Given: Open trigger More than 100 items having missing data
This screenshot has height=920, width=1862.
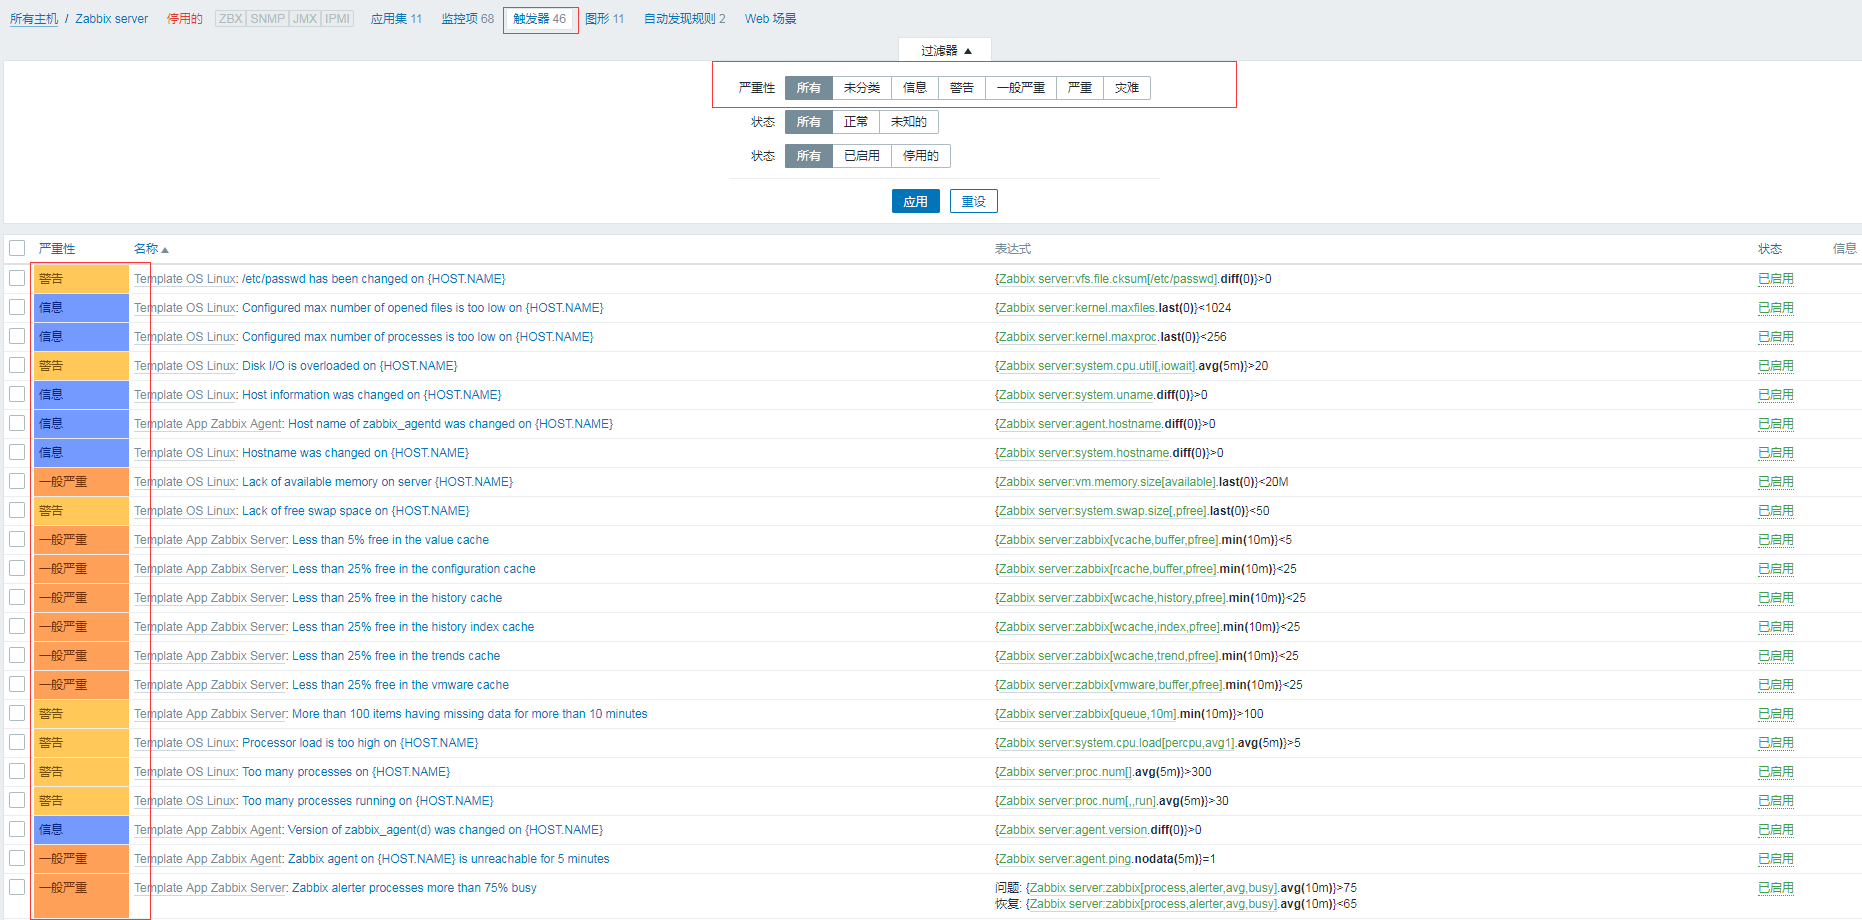Looking at the screenshot, I should click(470, 714).
